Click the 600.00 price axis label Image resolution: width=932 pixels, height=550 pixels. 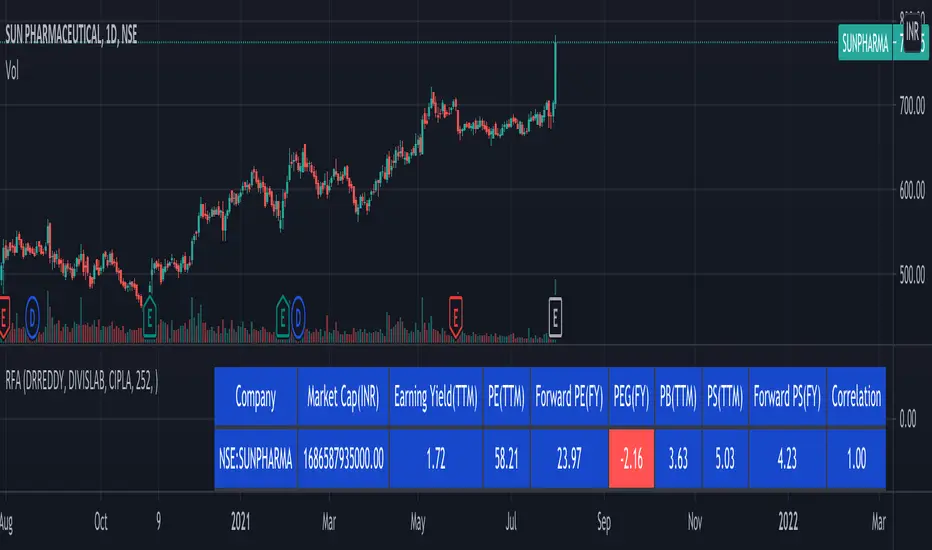click(912, 191)
